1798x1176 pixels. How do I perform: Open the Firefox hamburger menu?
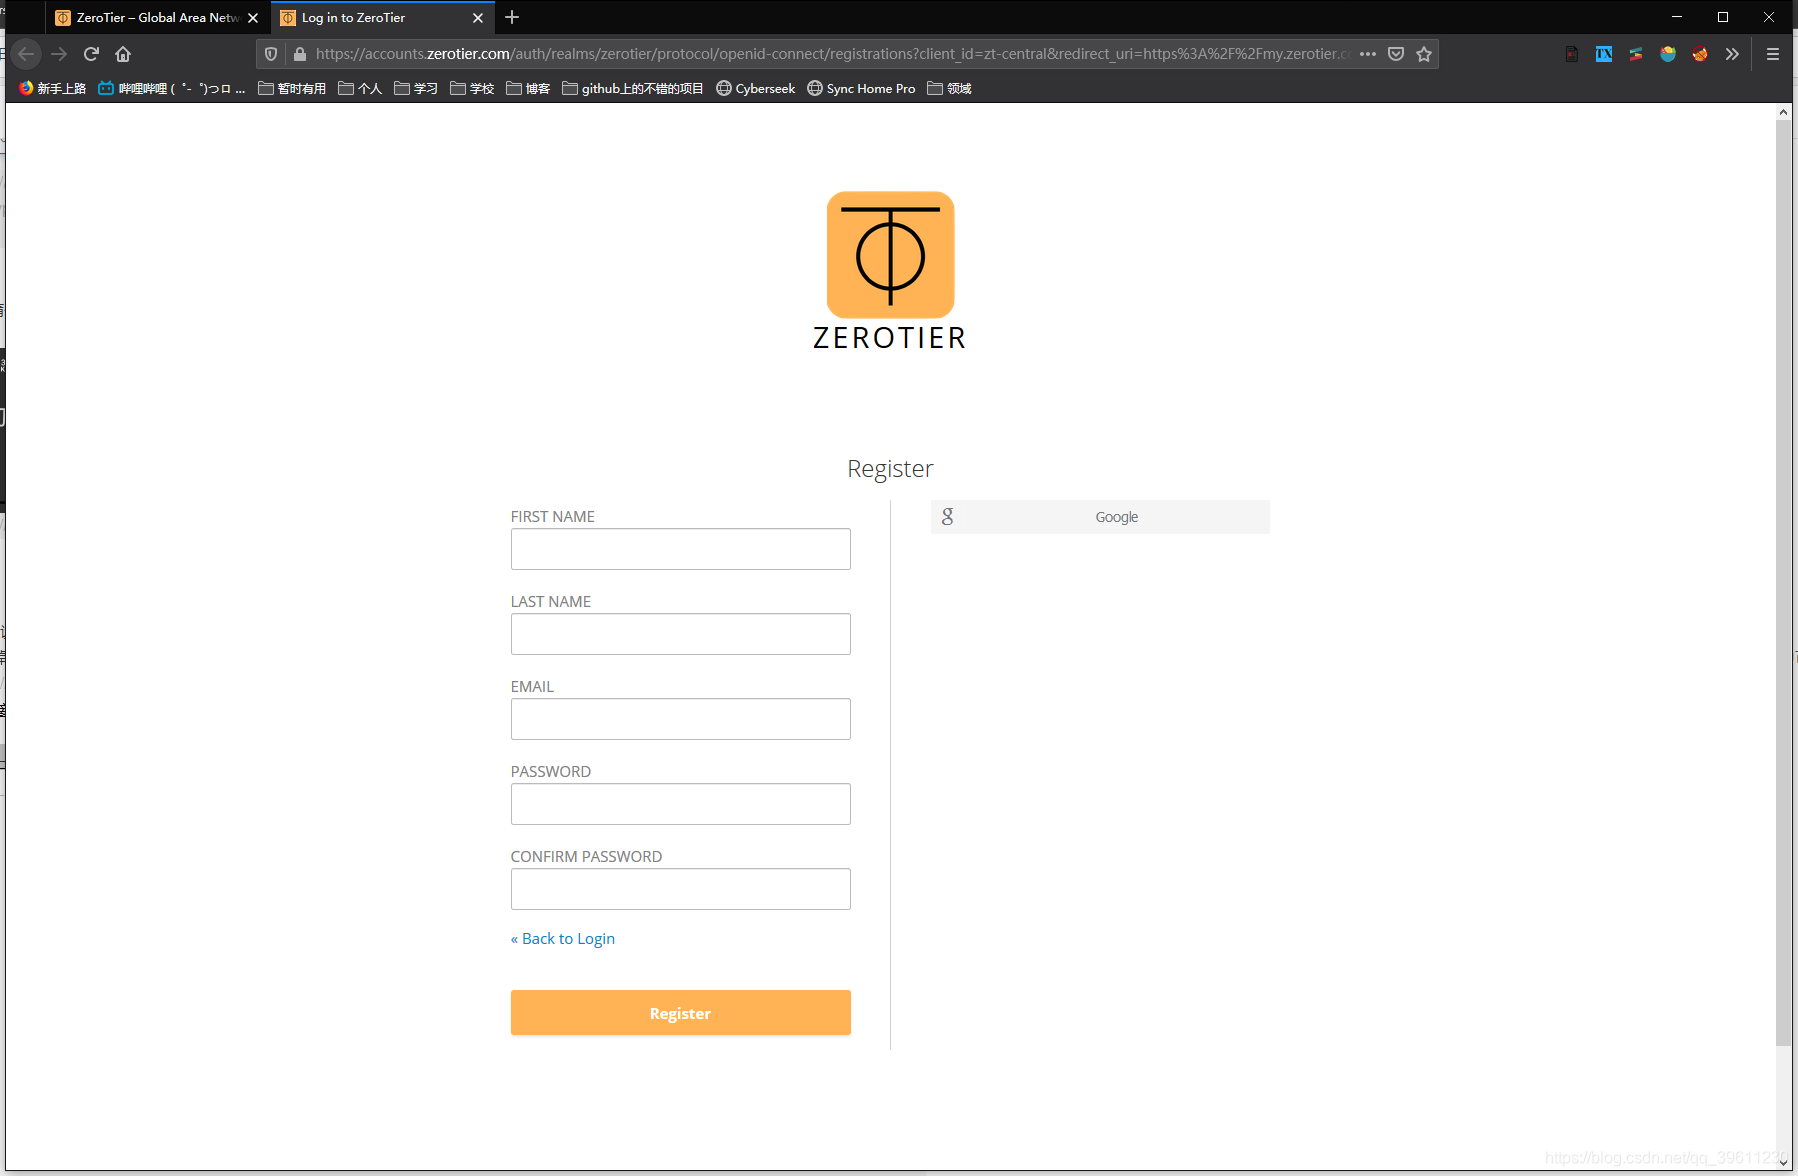[1773, 54]
